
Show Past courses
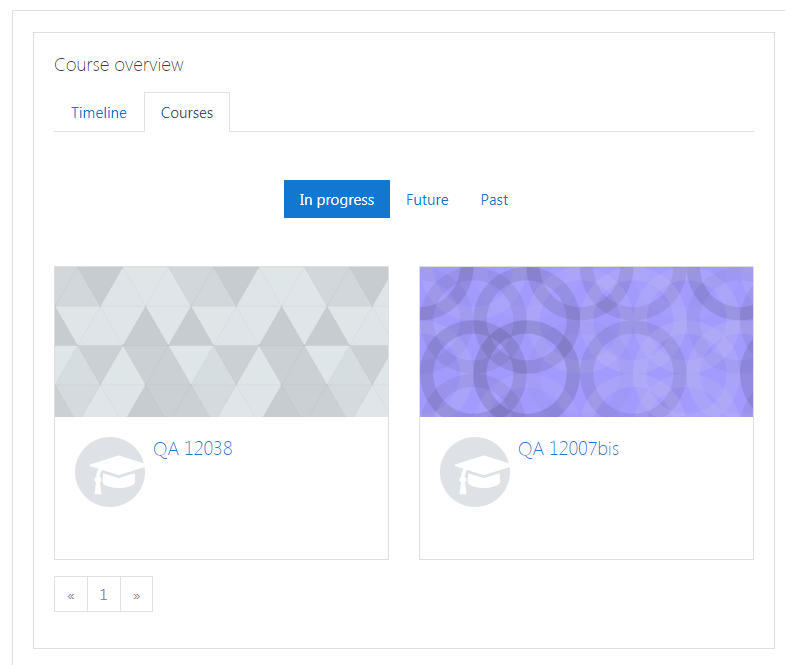click(x=494, y=199)
